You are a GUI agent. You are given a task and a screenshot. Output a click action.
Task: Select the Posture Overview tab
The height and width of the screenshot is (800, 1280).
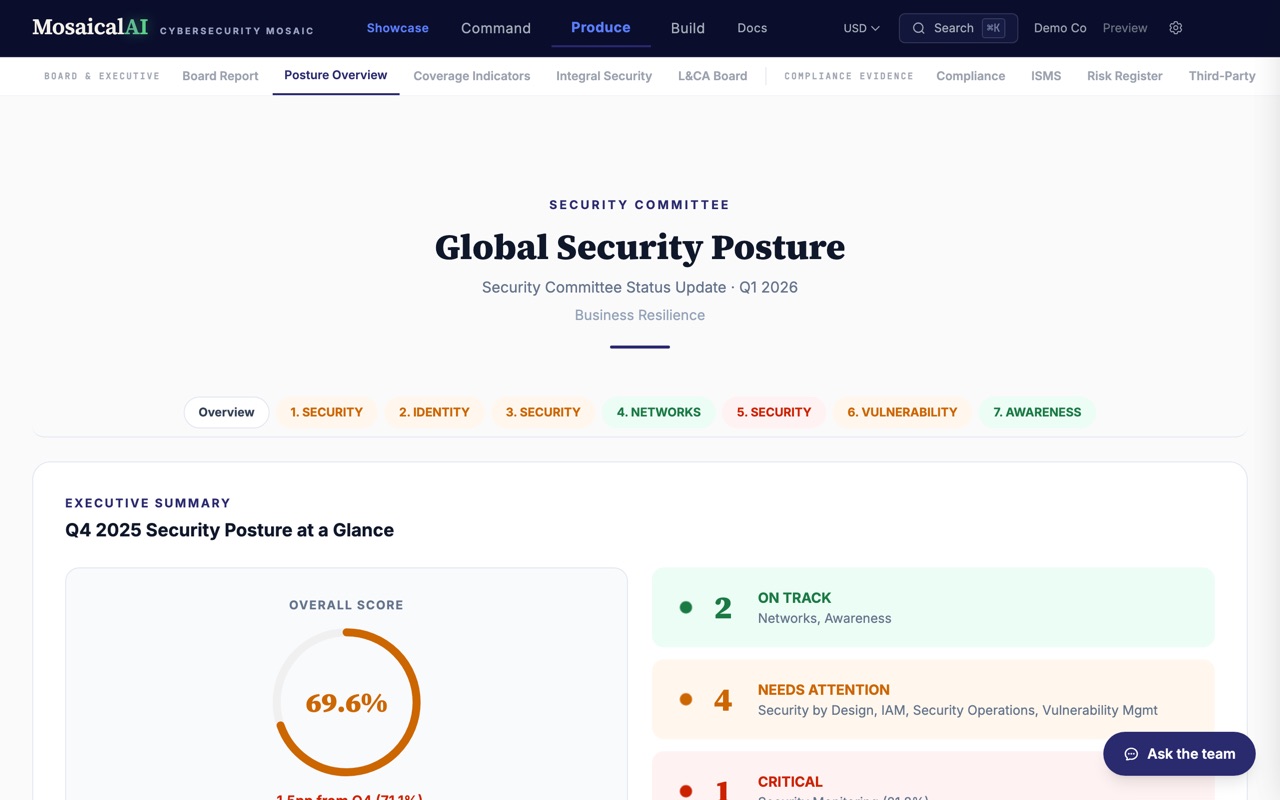pyautogui.click(x=336, y=75)
